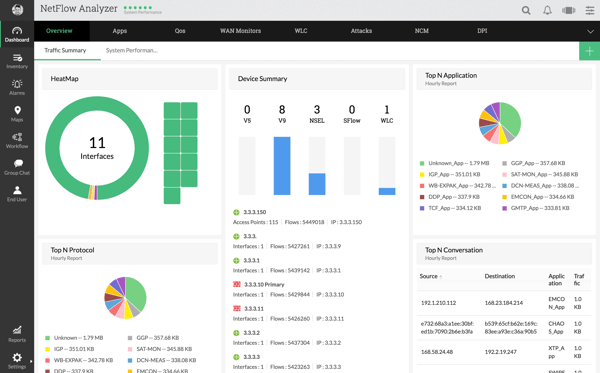
Task: Toggle DCN-MEAS_App legend swatch
Action: [x=504, y=186]
